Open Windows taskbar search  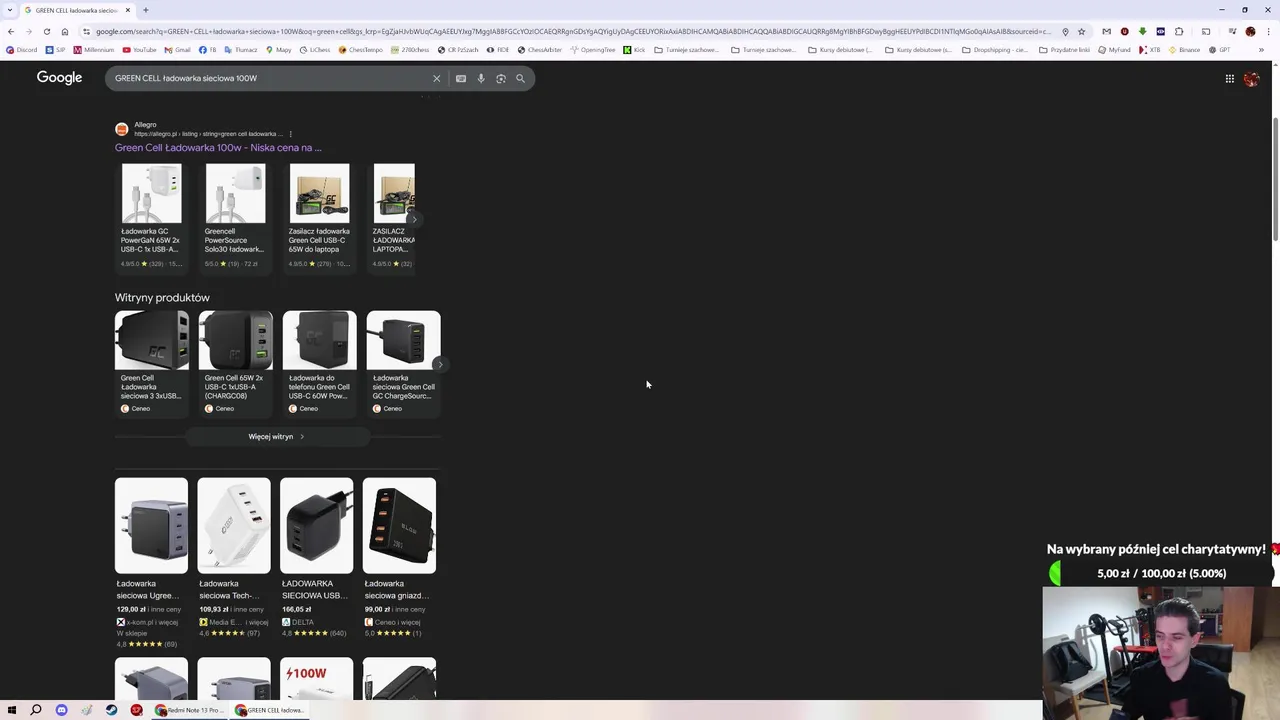[36, 710]
